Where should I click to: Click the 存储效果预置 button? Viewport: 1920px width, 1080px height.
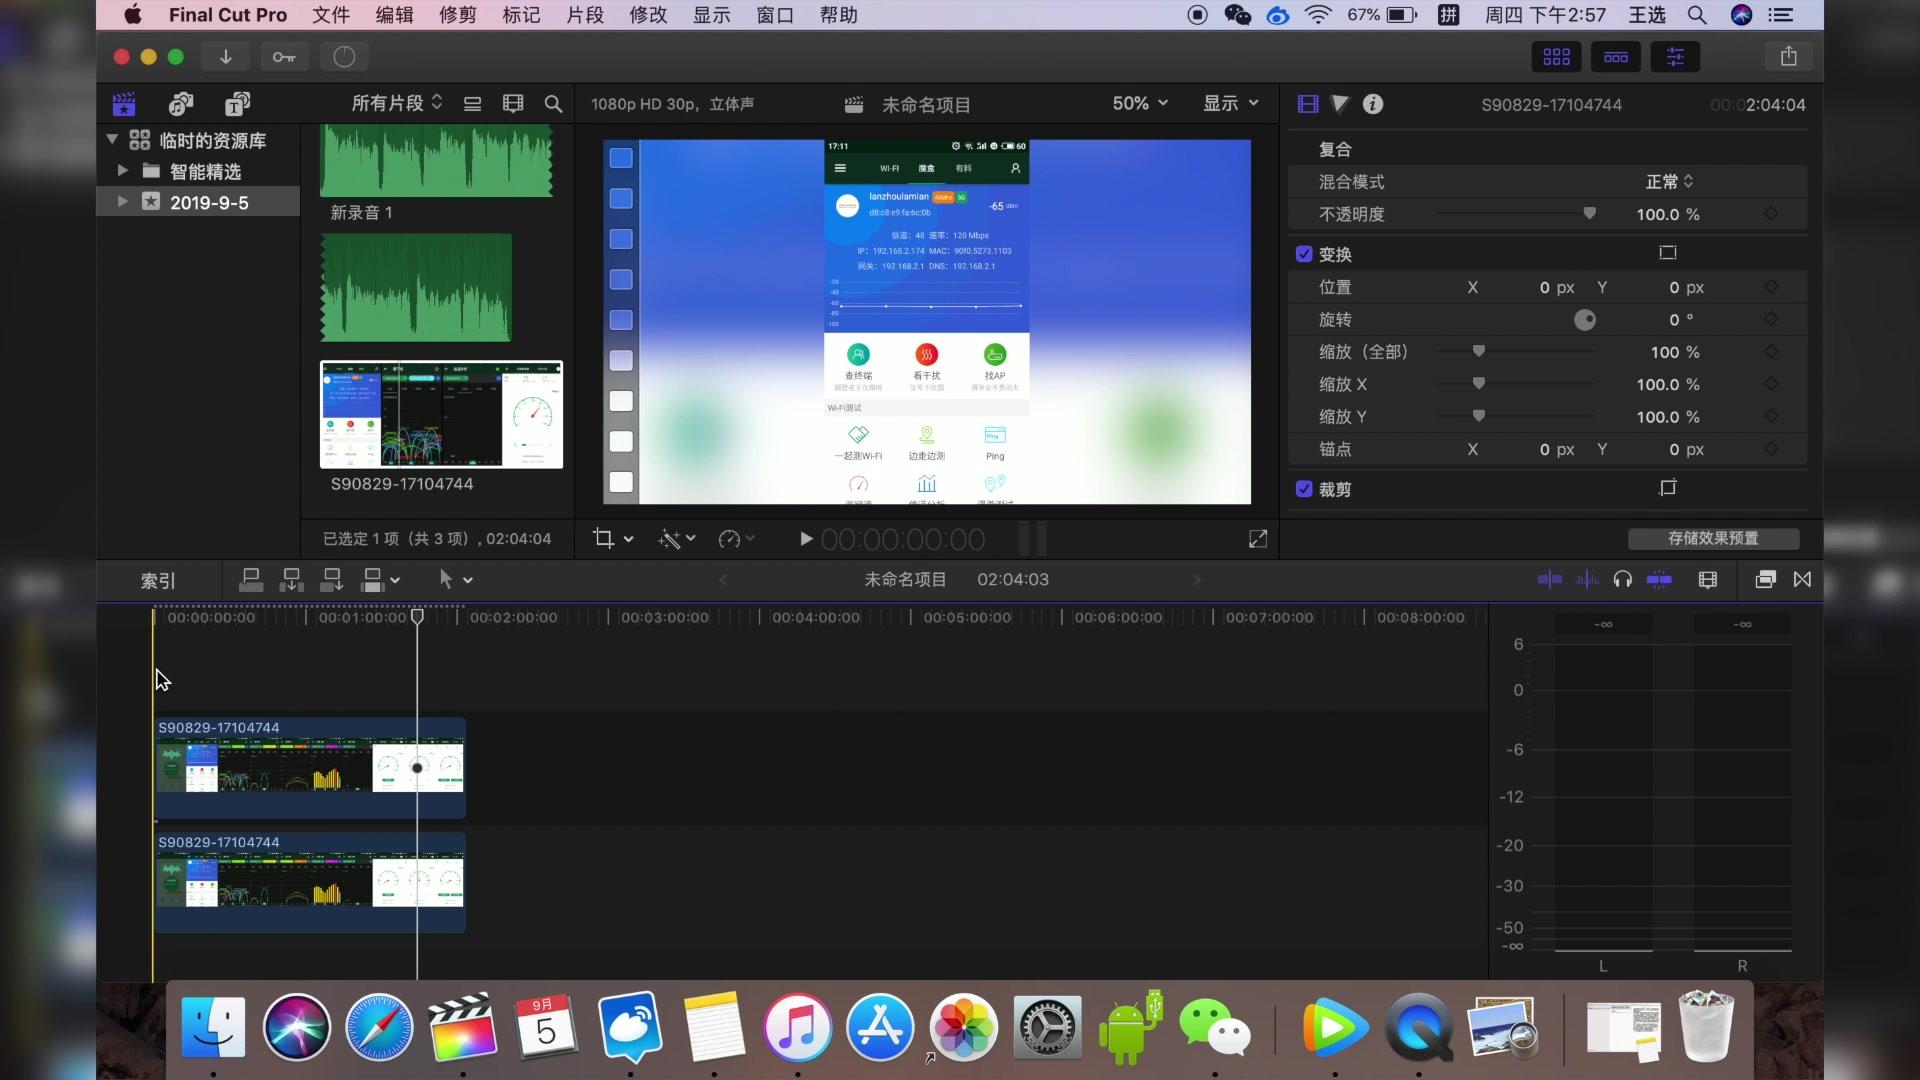[1713, 539]
